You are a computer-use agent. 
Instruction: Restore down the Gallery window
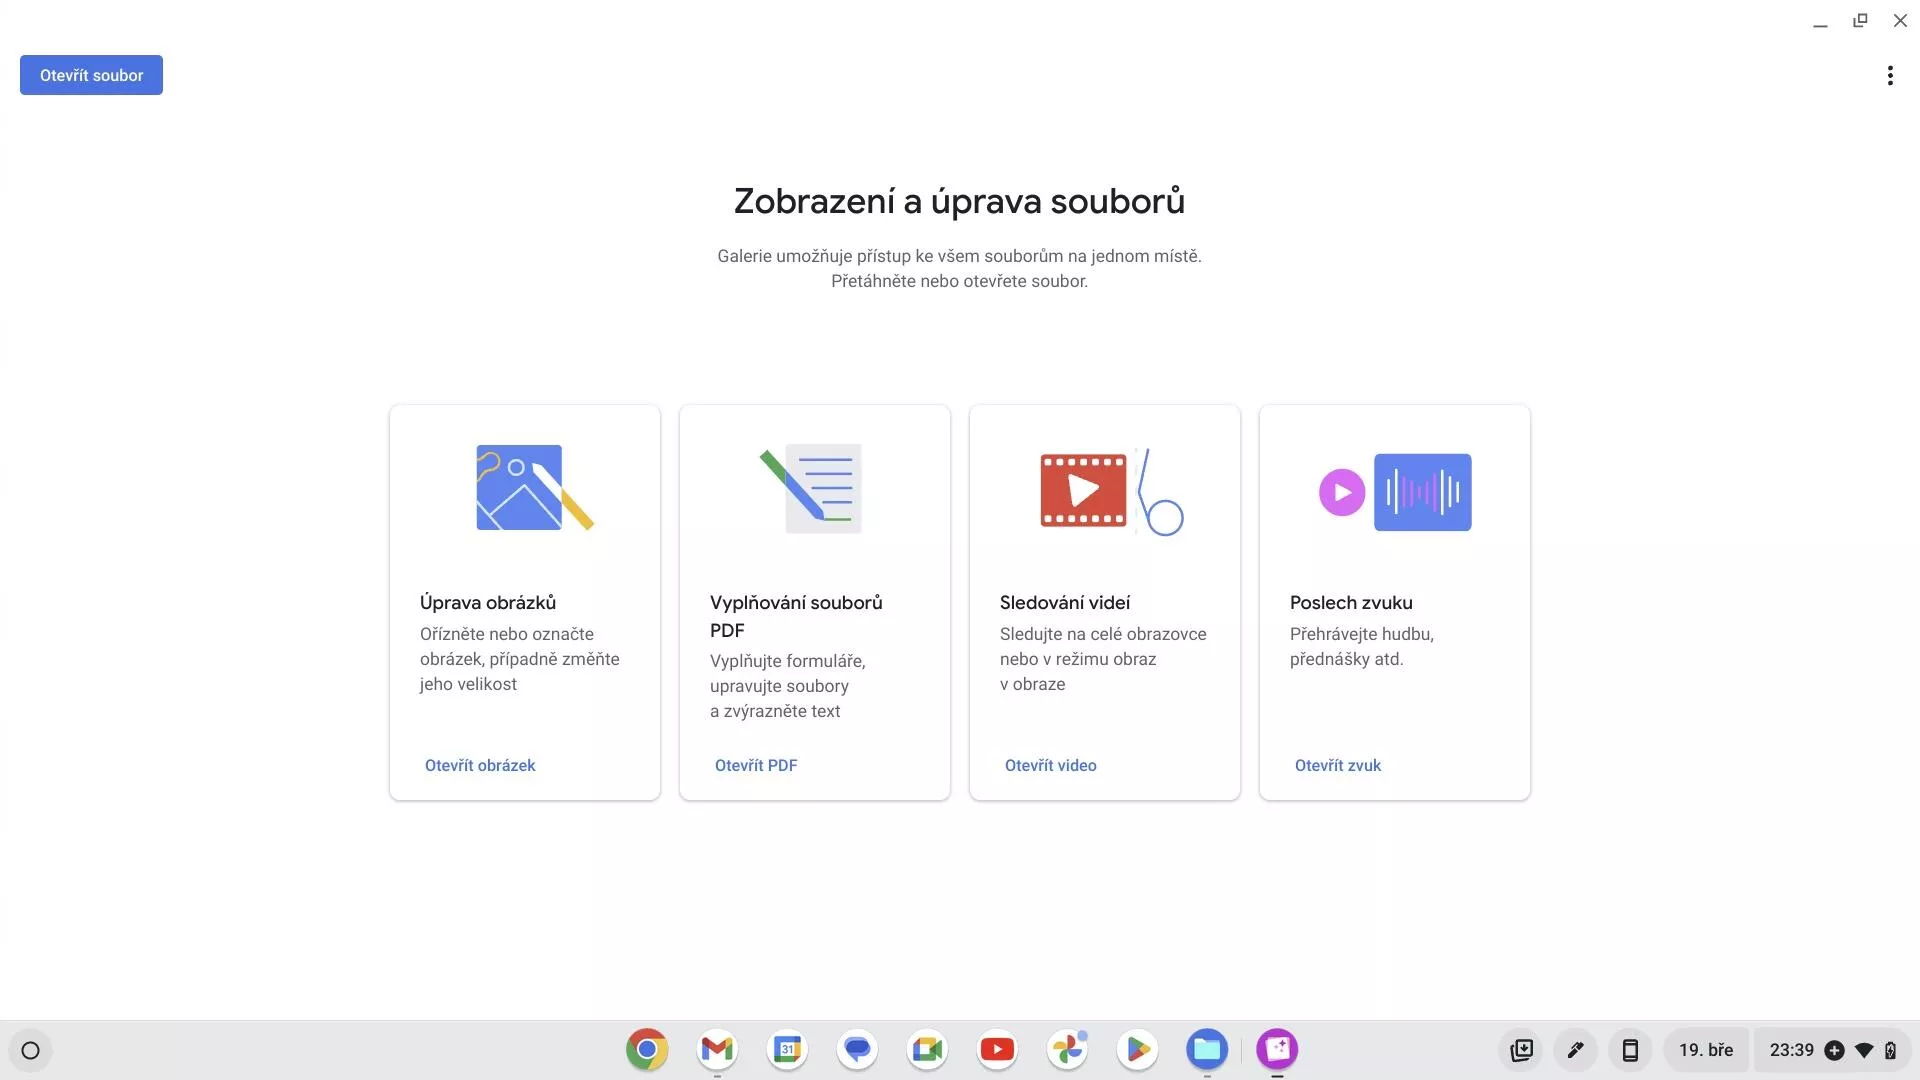click(x=1860, y=20)
